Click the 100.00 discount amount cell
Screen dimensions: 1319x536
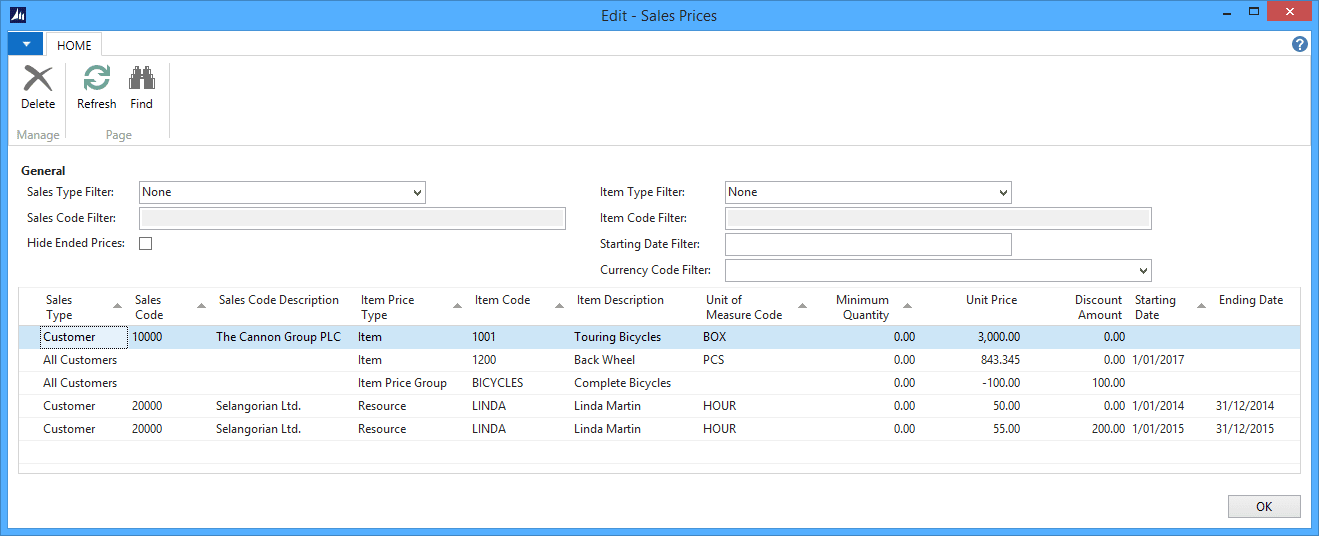[1108, 383]
